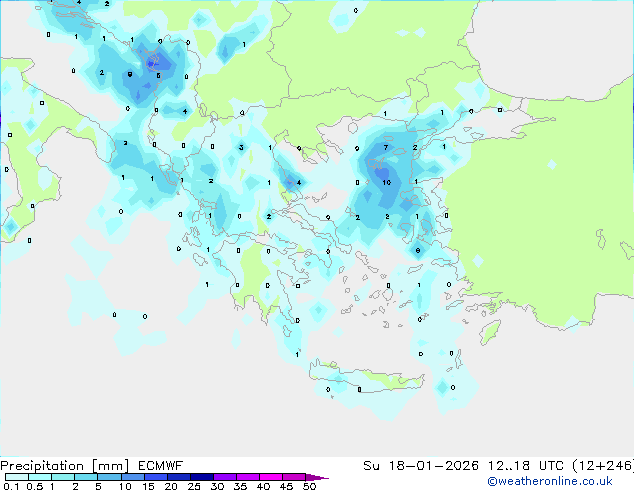Pick the purple swatch between 35 and 40
Image resolution: width=634 pixels, height=490 pixels.
(x=248, y=477)
